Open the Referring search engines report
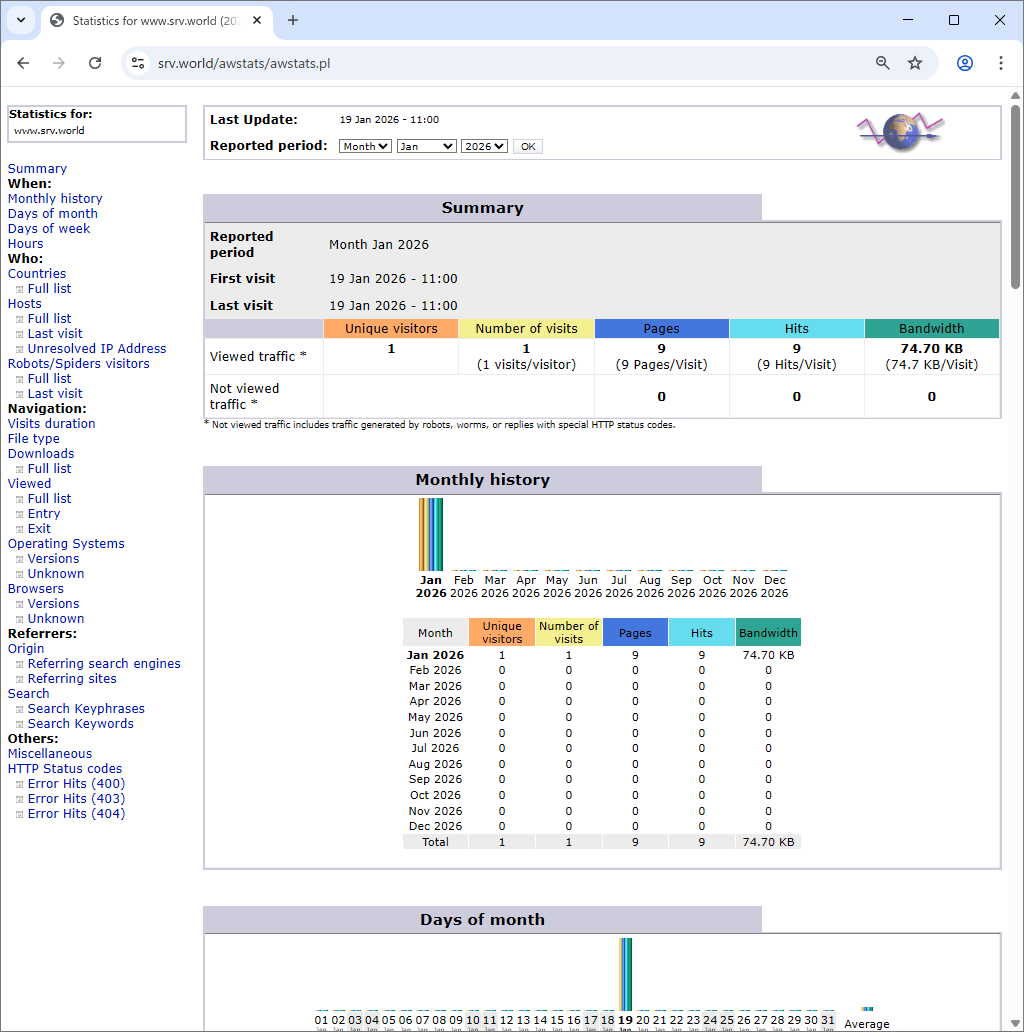1024x1032 pixels. coord(104,663)
